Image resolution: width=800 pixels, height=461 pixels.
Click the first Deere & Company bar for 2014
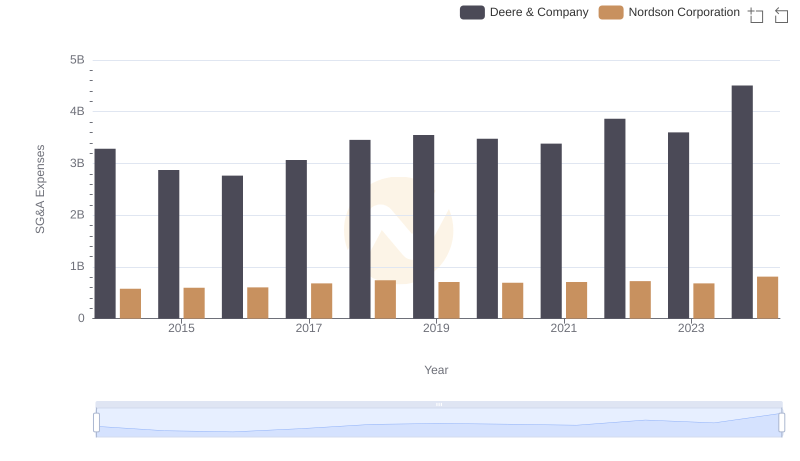105,234
